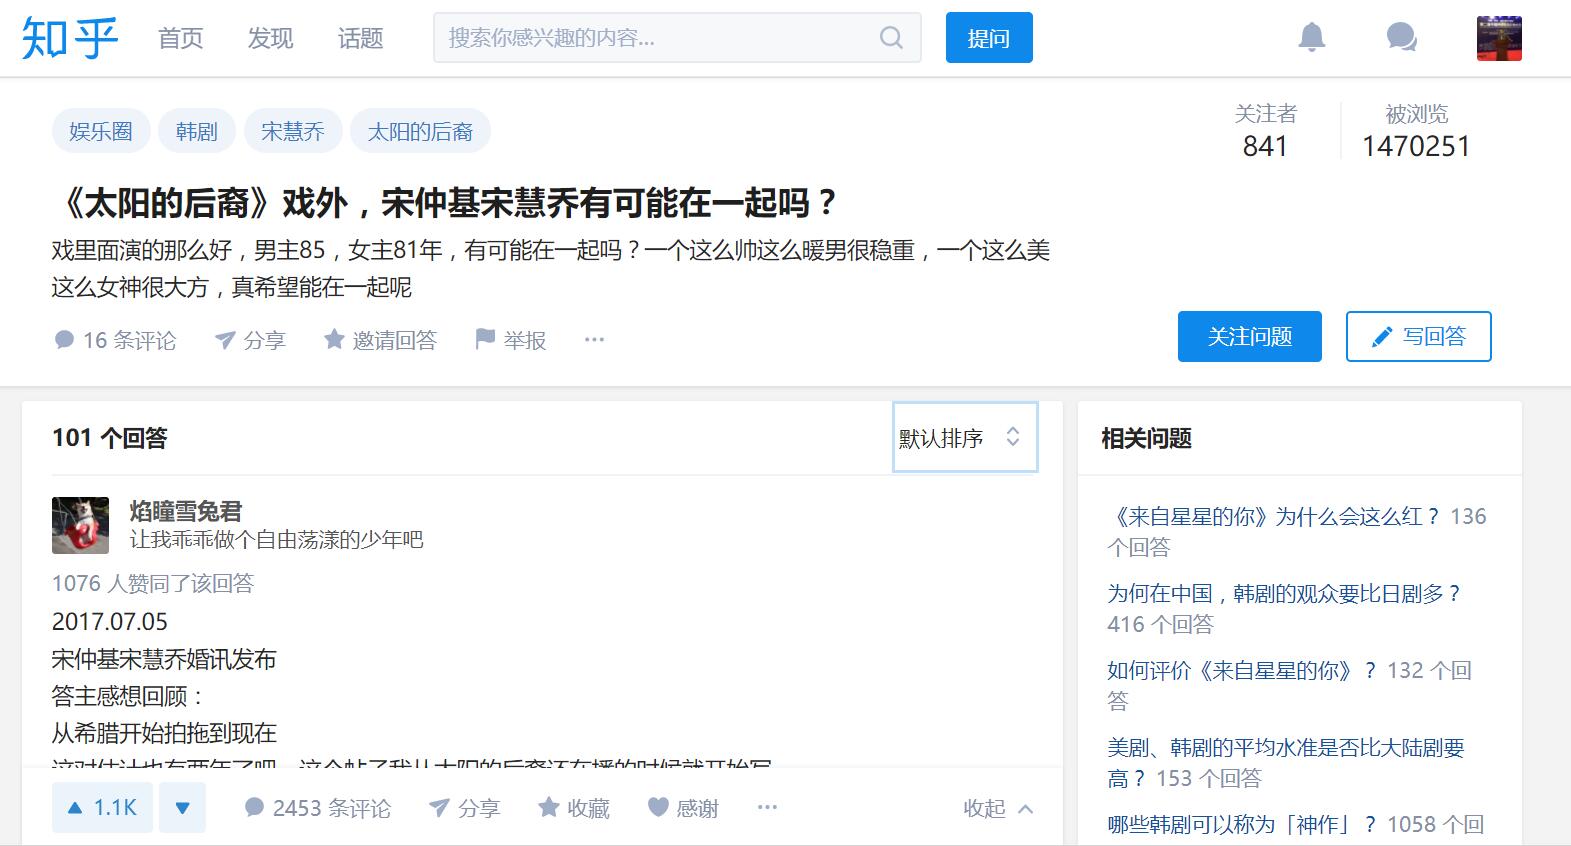Image resolution: width=1571 pixels, height=846 pixels.
Task: Click the 相关问题 heading
Action: [x=1146, y=438]
